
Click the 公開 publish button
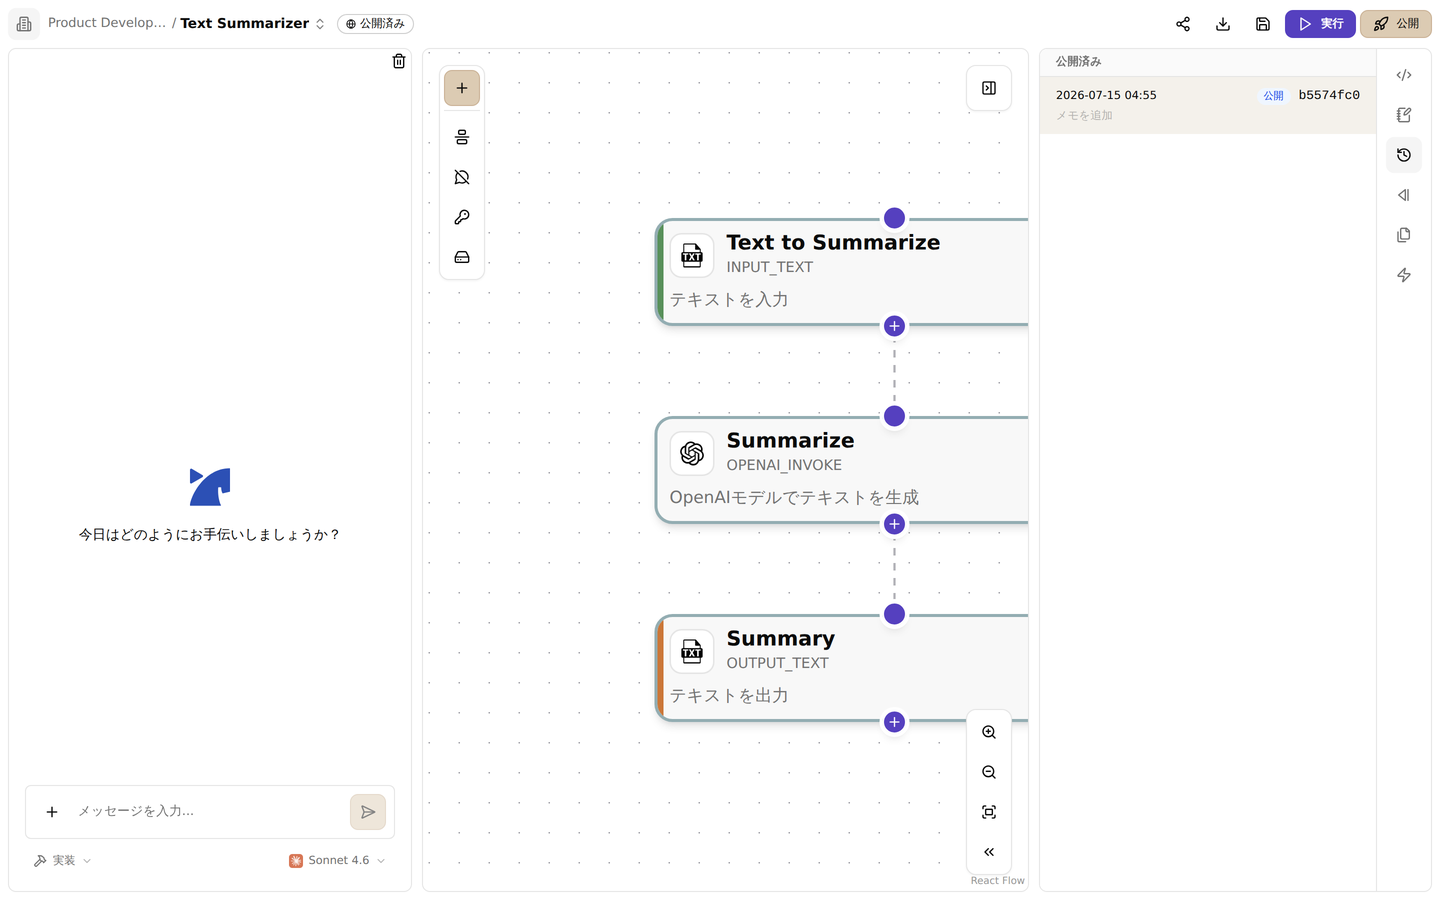pyautogui.click(x=1396, y=24)
